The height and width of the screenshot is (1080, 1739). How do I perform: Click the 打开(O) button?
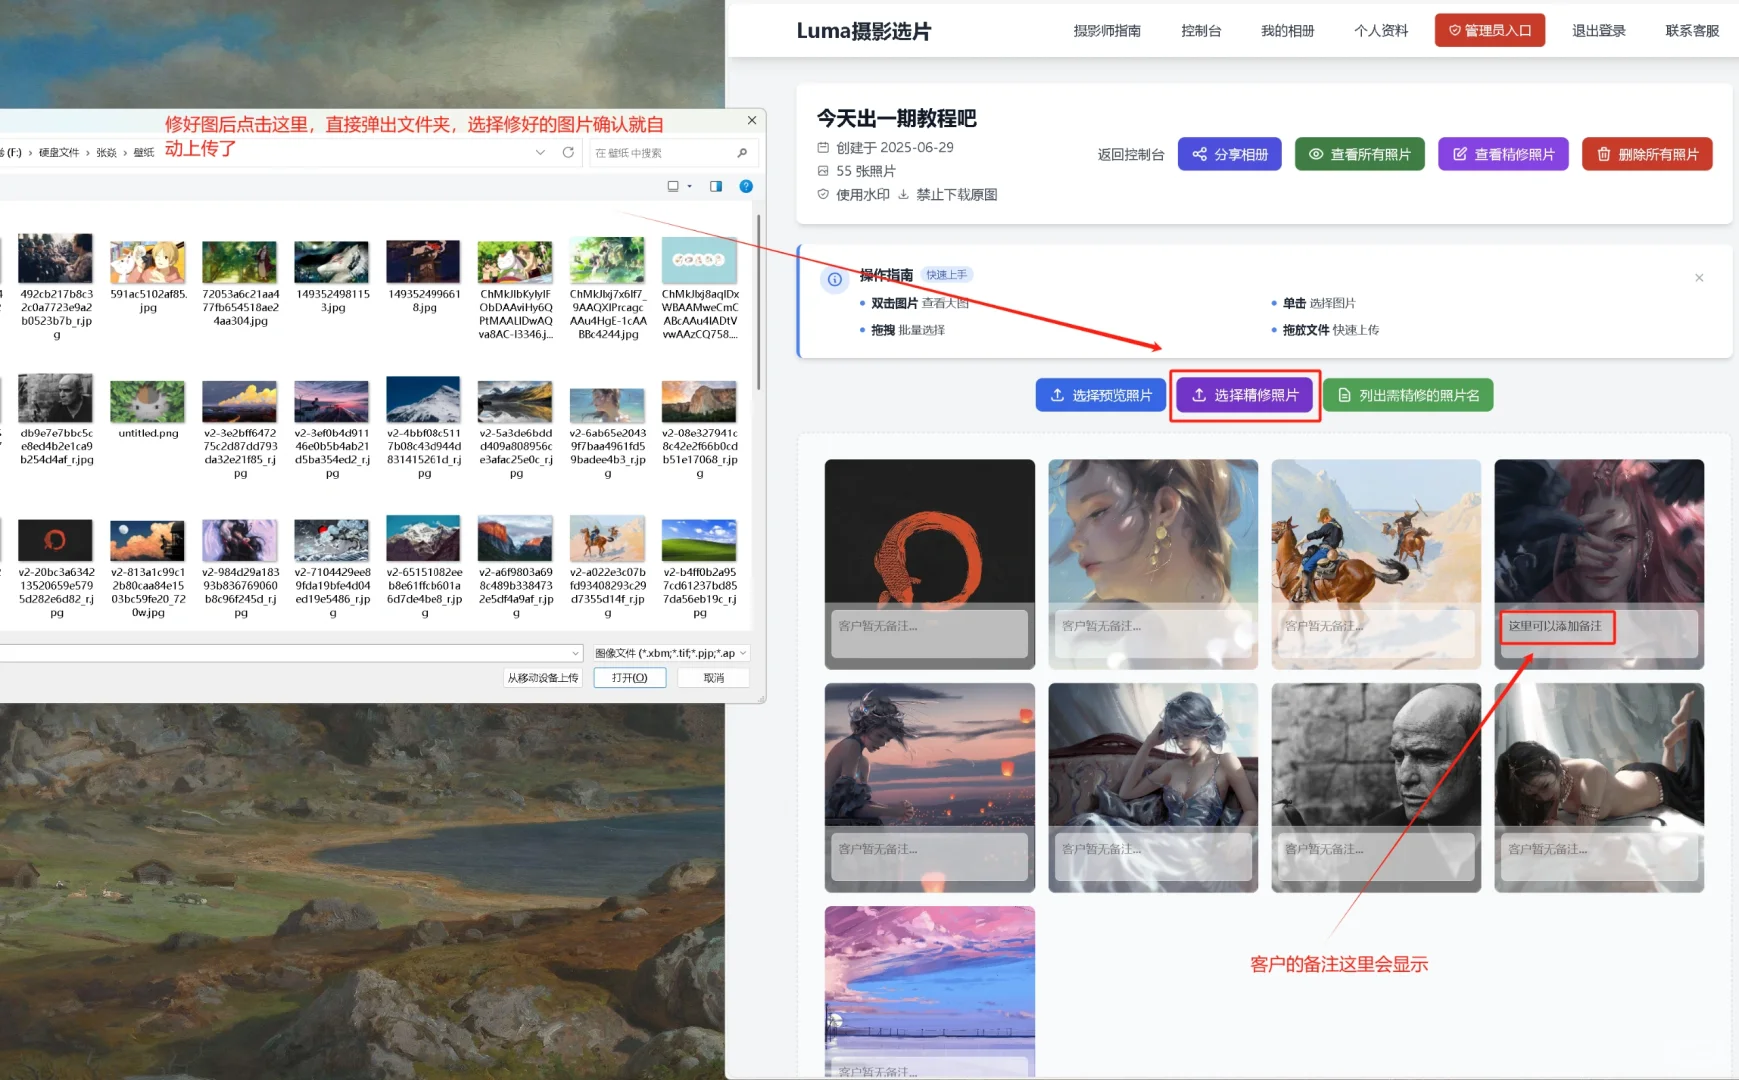click(630, 678)
